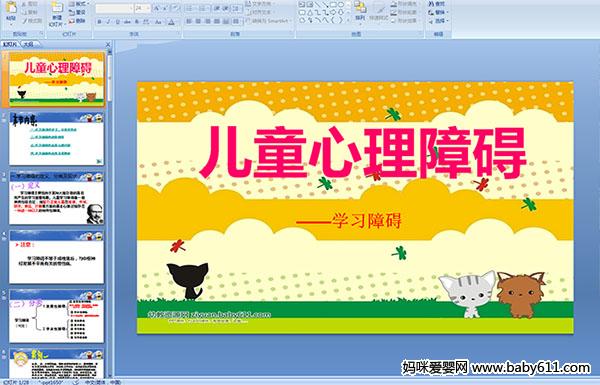This screenshot has height=385, width=600.
Task: Open the Select dropdown in editing group
Action: pyautogui.click(x=438, y=21)
